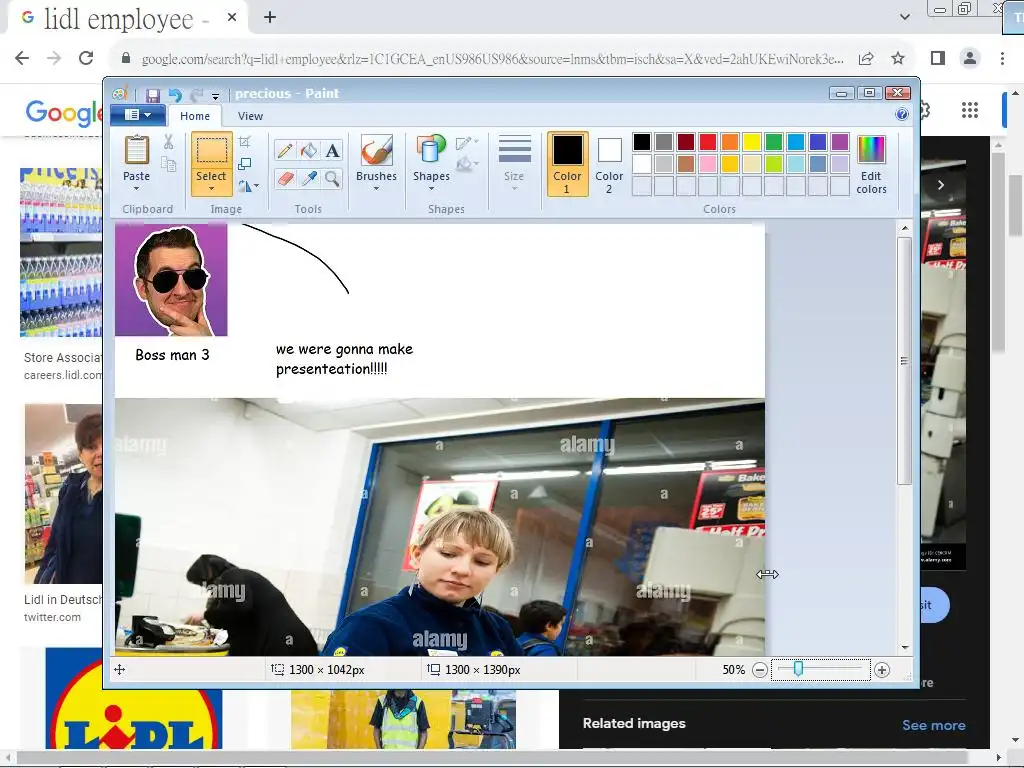Click the Brushes tool icon

(376, 151)
